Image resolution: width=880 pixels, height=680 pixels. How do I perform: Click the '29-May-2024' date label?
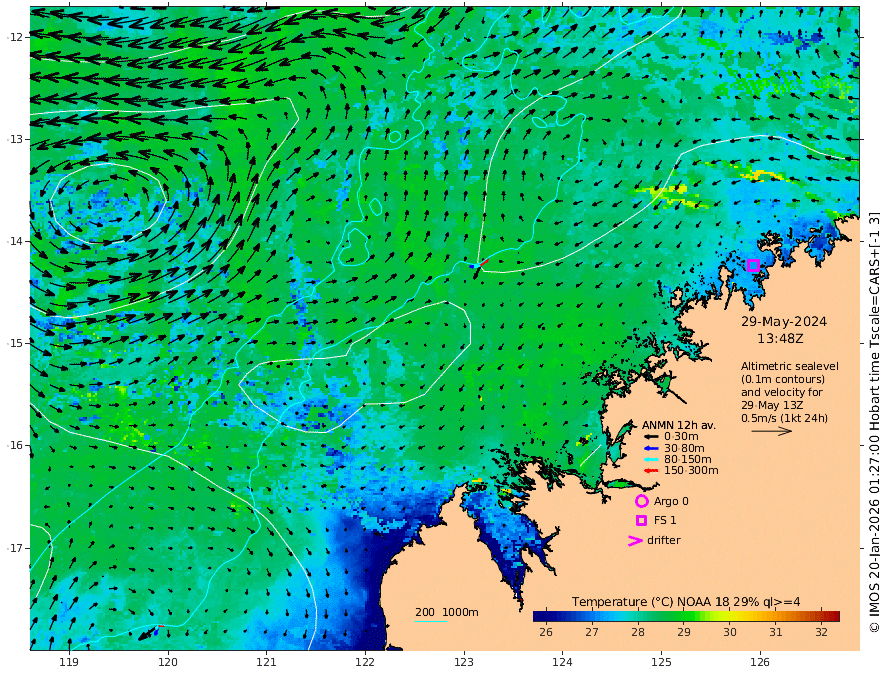pos(783,322)
